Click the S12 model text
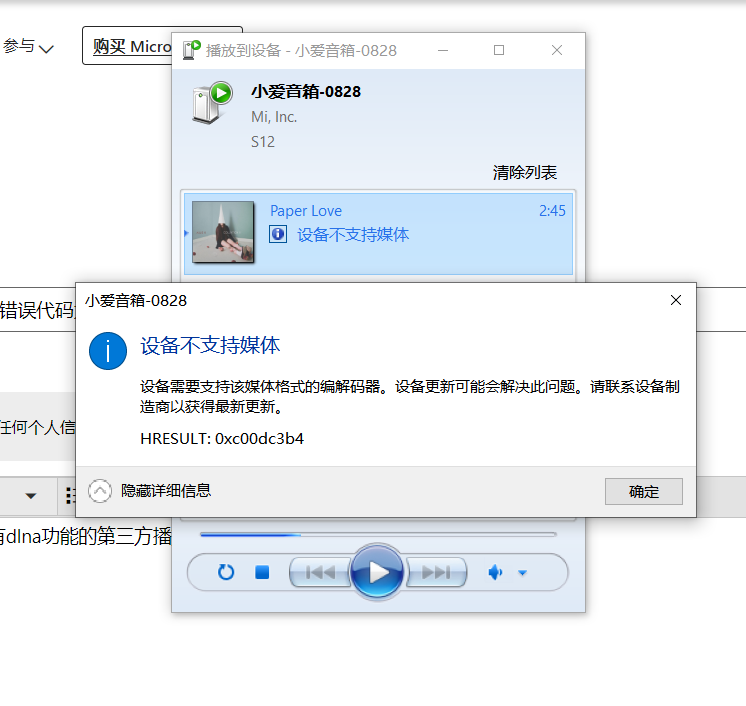Image resolution: width=746 pixels, height=706 pixels. point(263,142)
